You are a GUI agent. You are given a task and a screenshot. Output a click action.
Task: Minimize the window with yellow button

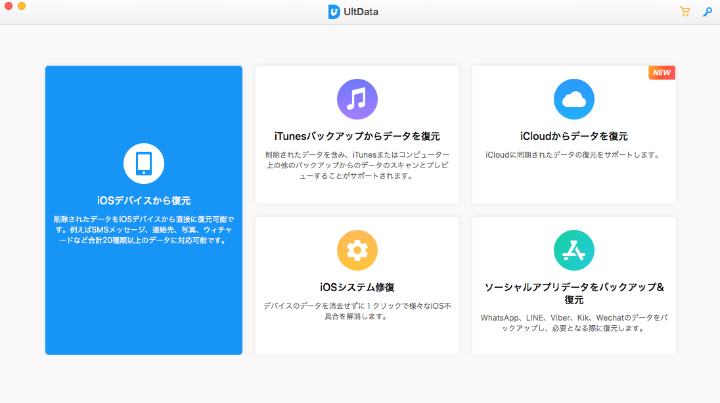[x=22, y=6]
